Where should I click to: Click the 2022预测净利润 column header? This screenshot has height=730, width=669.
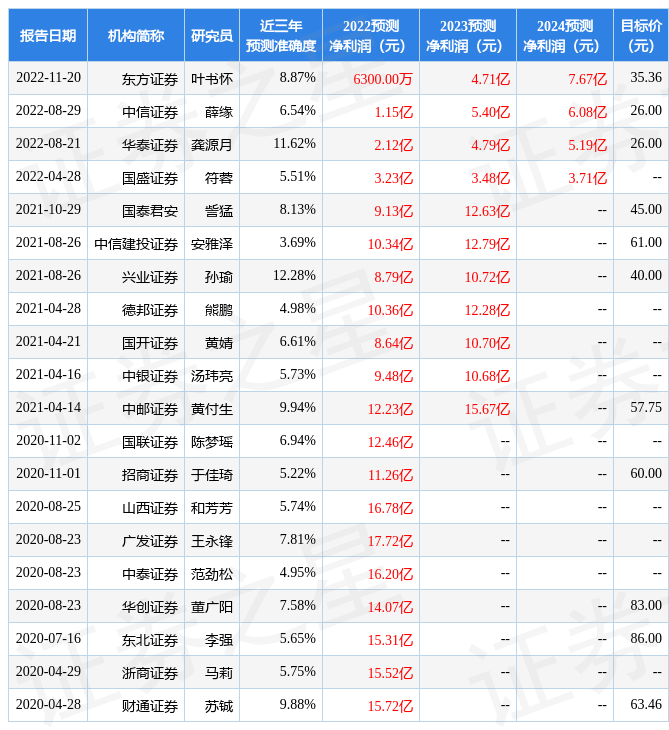coord(371,35)
